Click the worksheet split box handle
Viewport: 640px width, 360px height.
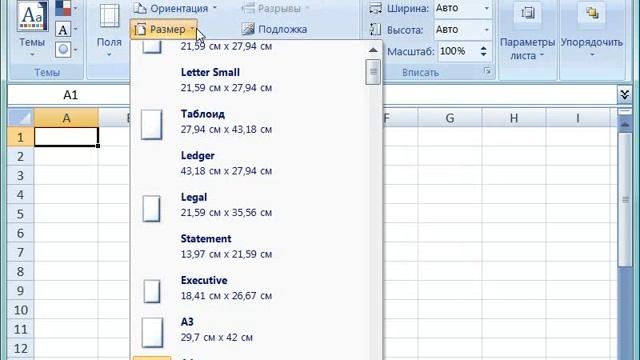(625, 112)
